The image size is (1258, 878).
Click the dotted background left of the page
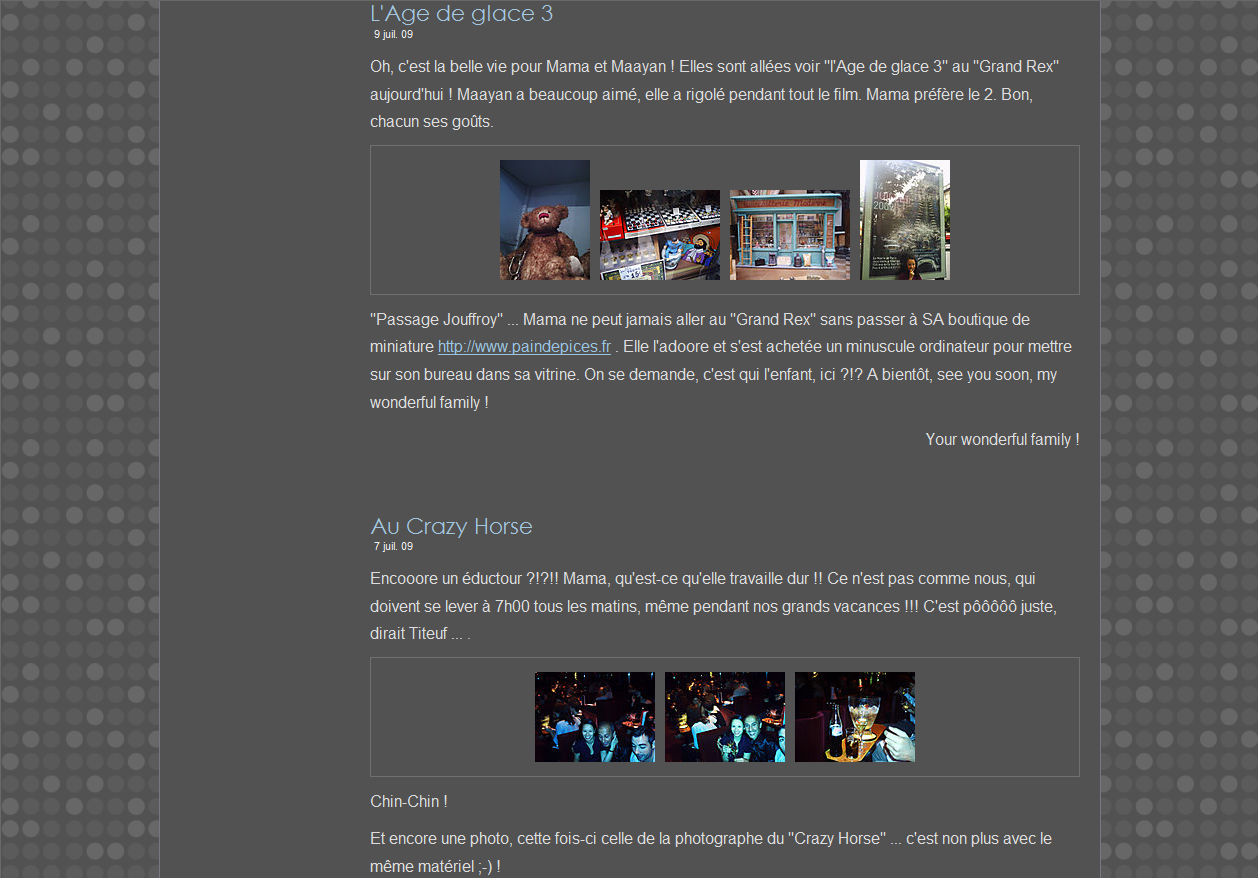[x=78, y=440]
